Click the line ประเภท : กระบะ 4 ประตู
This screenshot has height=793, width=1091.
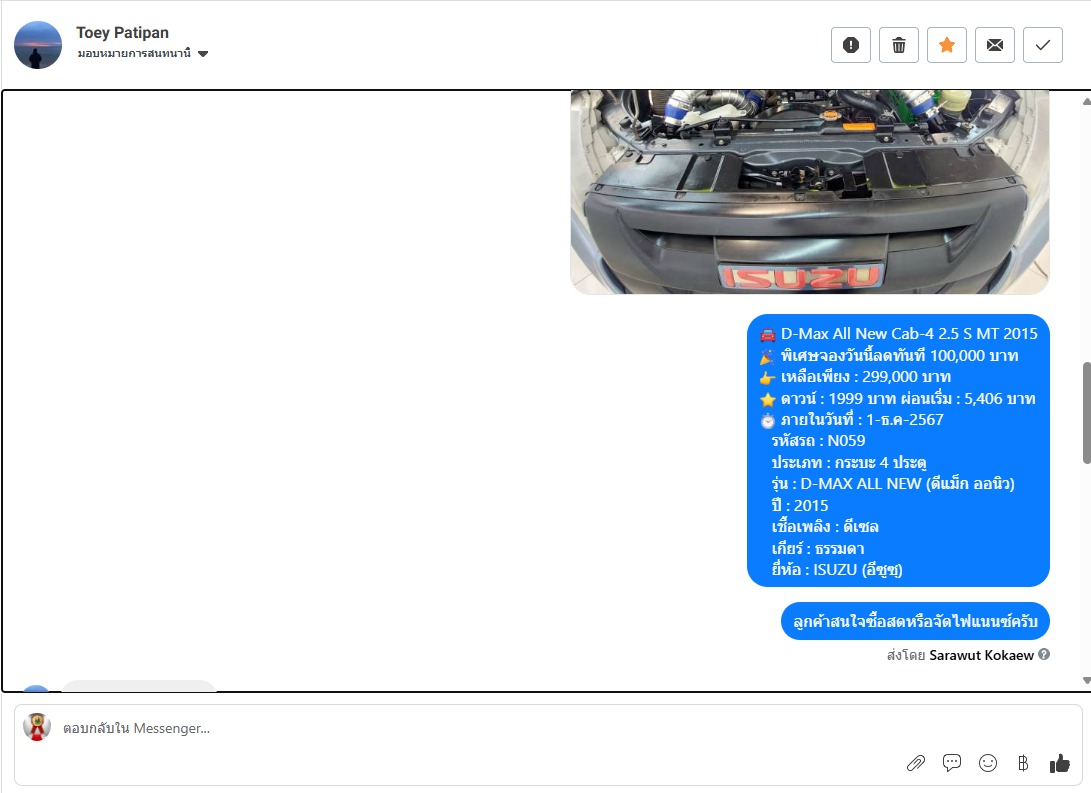click(849, 463)
